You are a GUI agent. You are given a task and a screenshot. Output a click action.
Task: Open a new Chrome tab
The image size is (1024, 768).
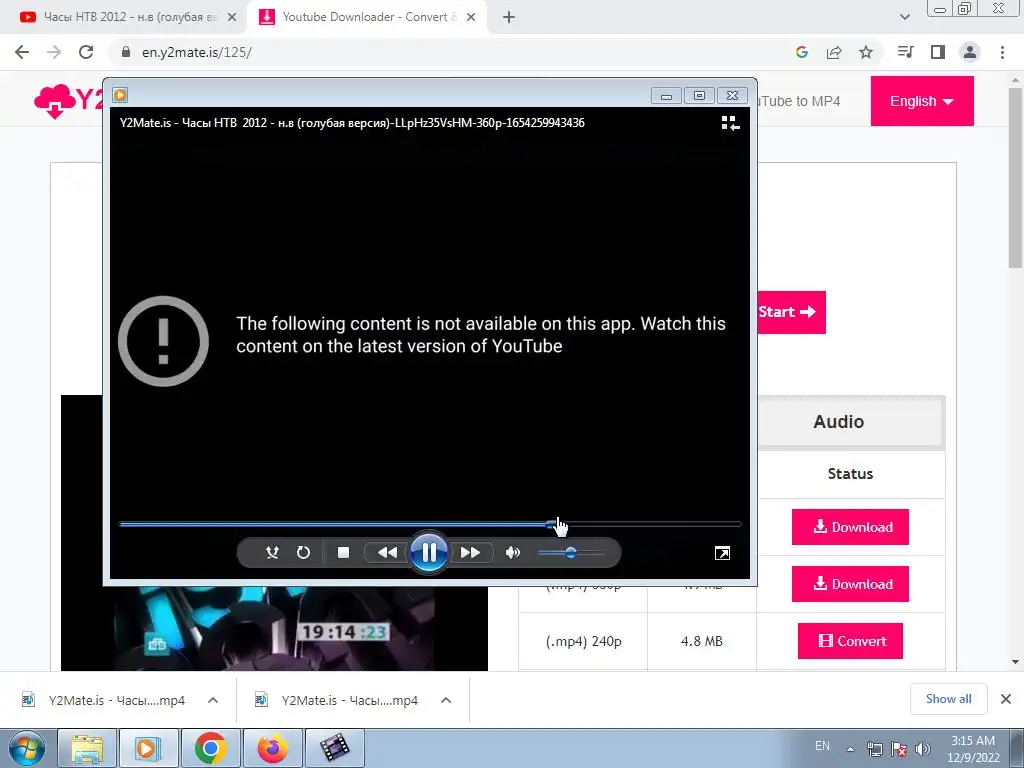[x=509, y=18]
